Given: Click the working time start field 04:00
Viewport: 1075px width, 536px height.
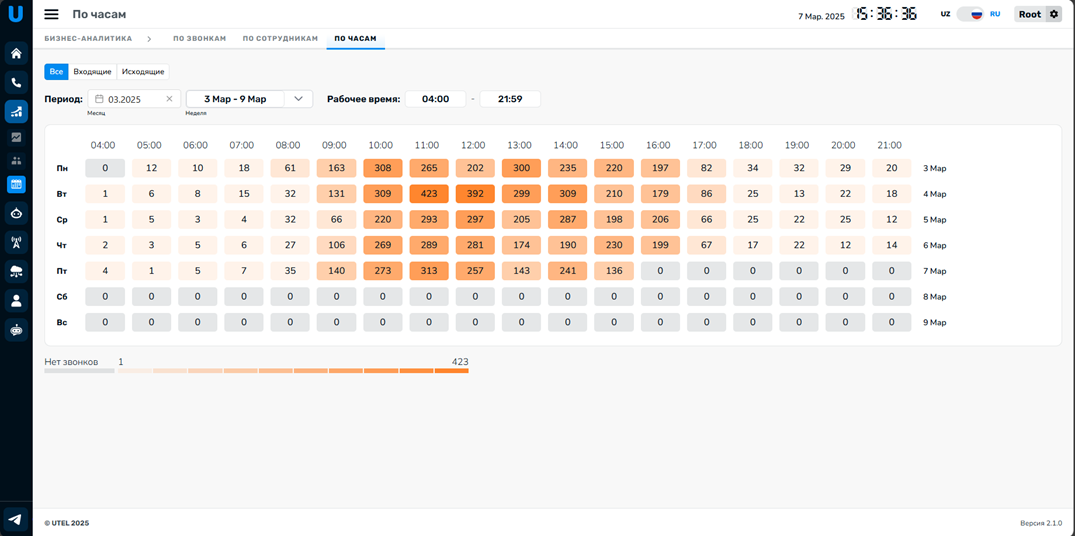Looking at the screenshot, I should point(435,99).
